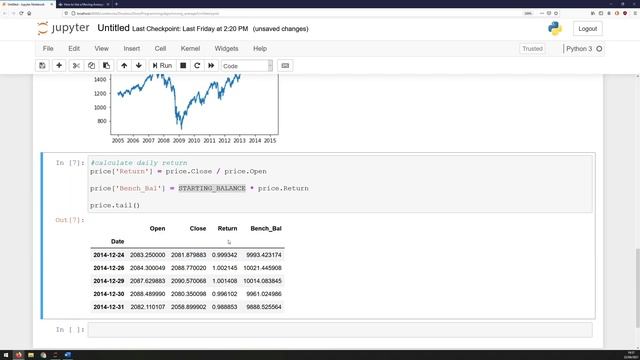The image size is (640, 360).
Task: Click the 0.988853 Return value
Action: pyautogui.click(x=224, y=307)
